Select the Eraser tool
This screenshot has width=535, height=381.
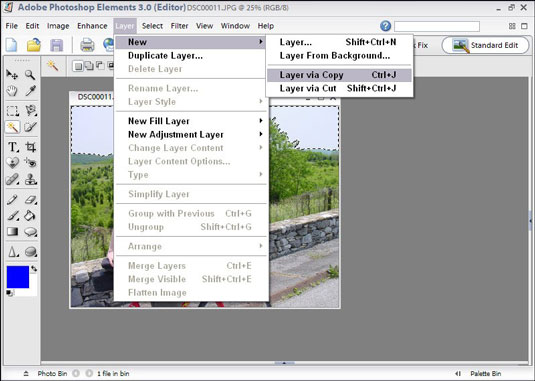coord(30,199)
